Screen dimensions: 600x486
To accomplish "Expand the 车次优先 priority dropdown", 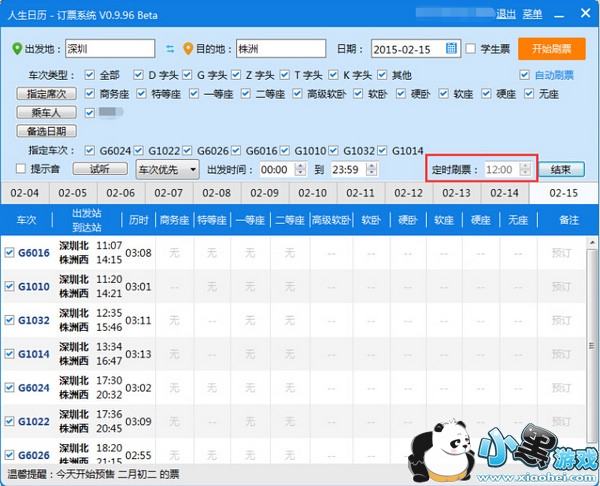I will pyautogui.click(x=167, y=169).
